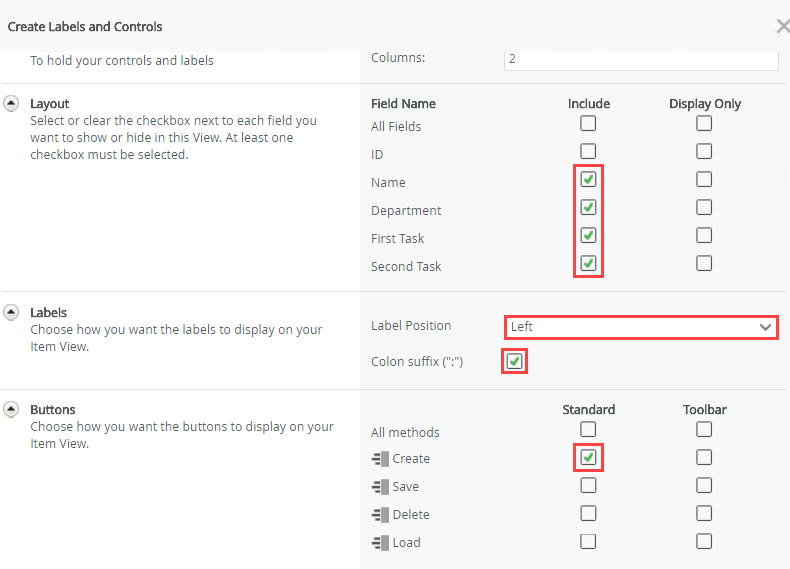Check Display Only for Name field
This screenshot has height=569, width=790.
point(704,179)
